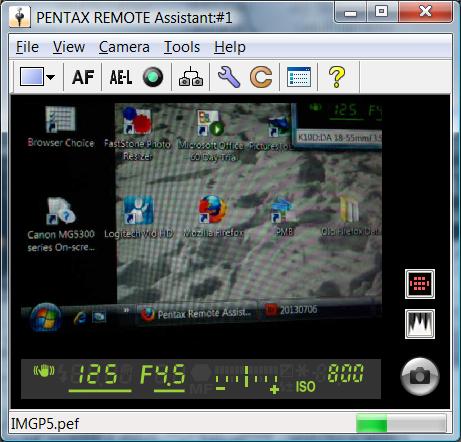The width and height of the screenshot is (461, 442).
Task: Click the orange C custom icon
Action: click(261, 77)
